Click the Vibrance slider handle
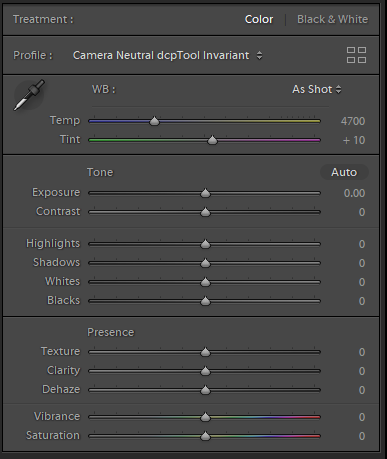The height and width of the screenshot is (459, 387). tap(205, 417)
